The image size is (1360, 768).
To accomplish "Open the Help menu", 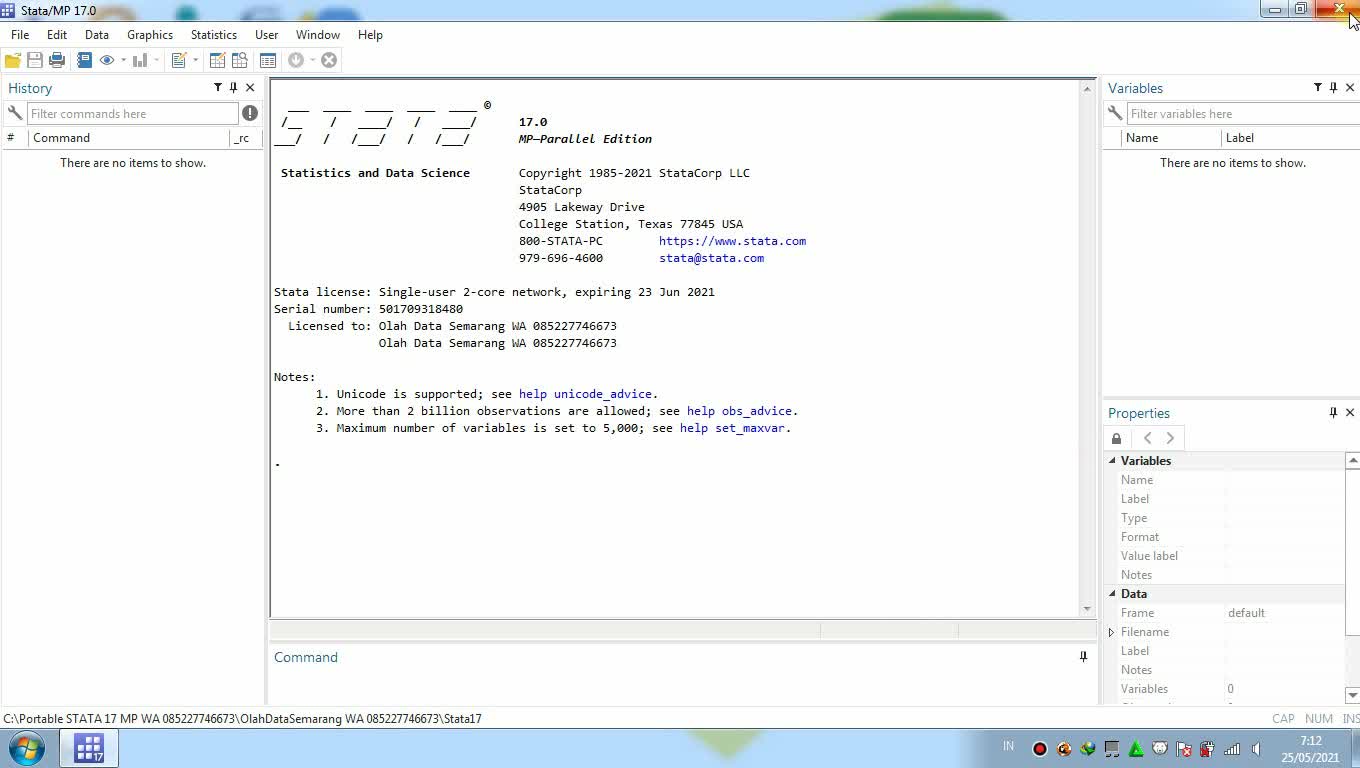I will tap(370, 34).
